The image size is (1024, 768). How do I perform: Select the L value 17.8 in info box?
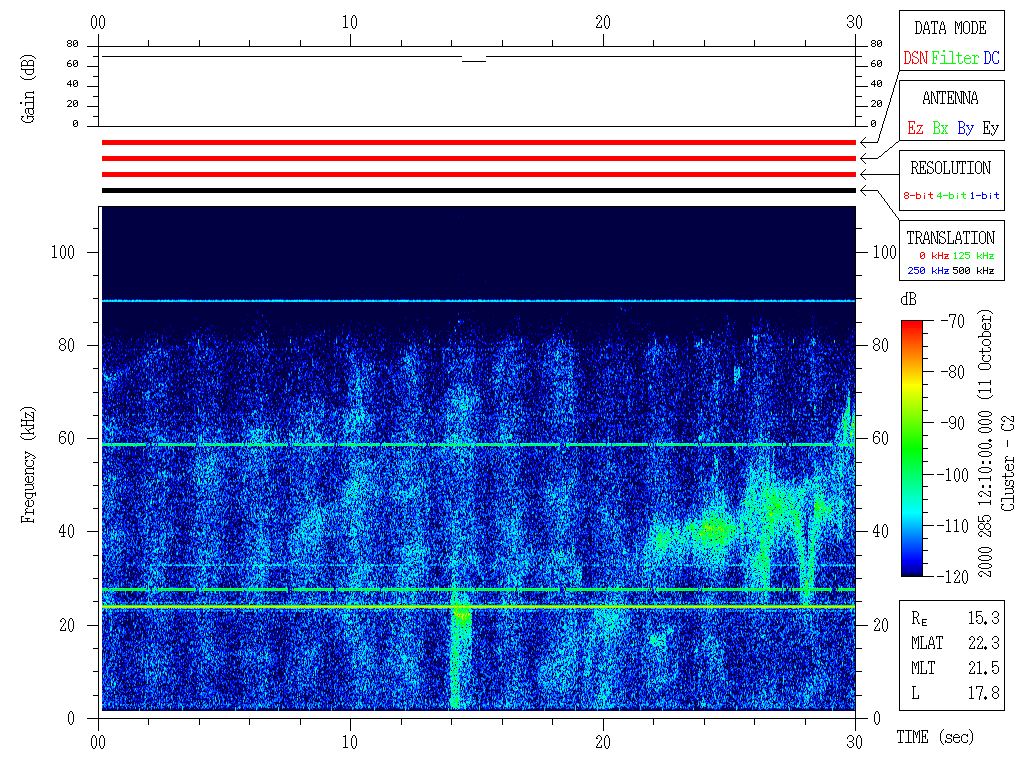tap(984, 692)
